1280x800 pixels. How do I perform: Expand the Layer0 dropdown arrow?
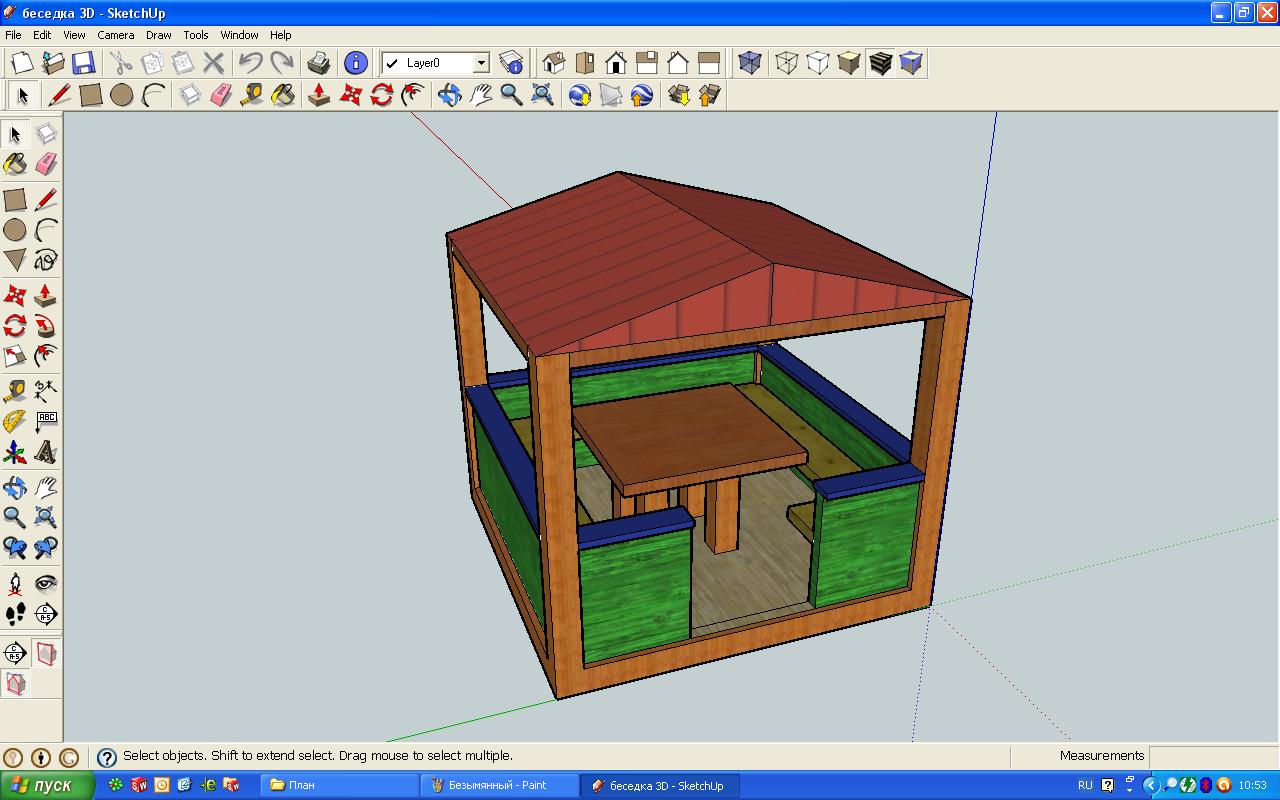(x=481, y=63)
